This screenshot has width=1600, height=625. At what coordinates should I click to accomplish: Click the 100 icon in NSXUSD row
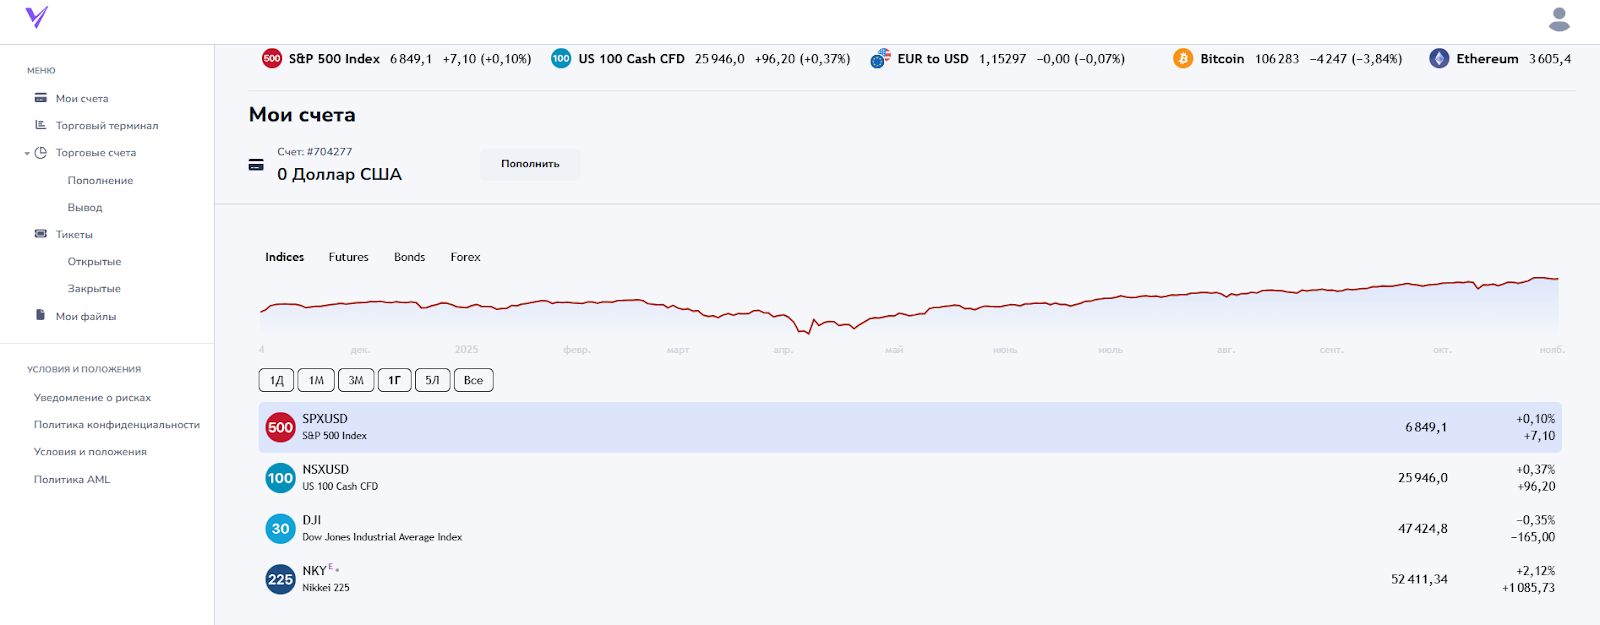pos(280,478)
